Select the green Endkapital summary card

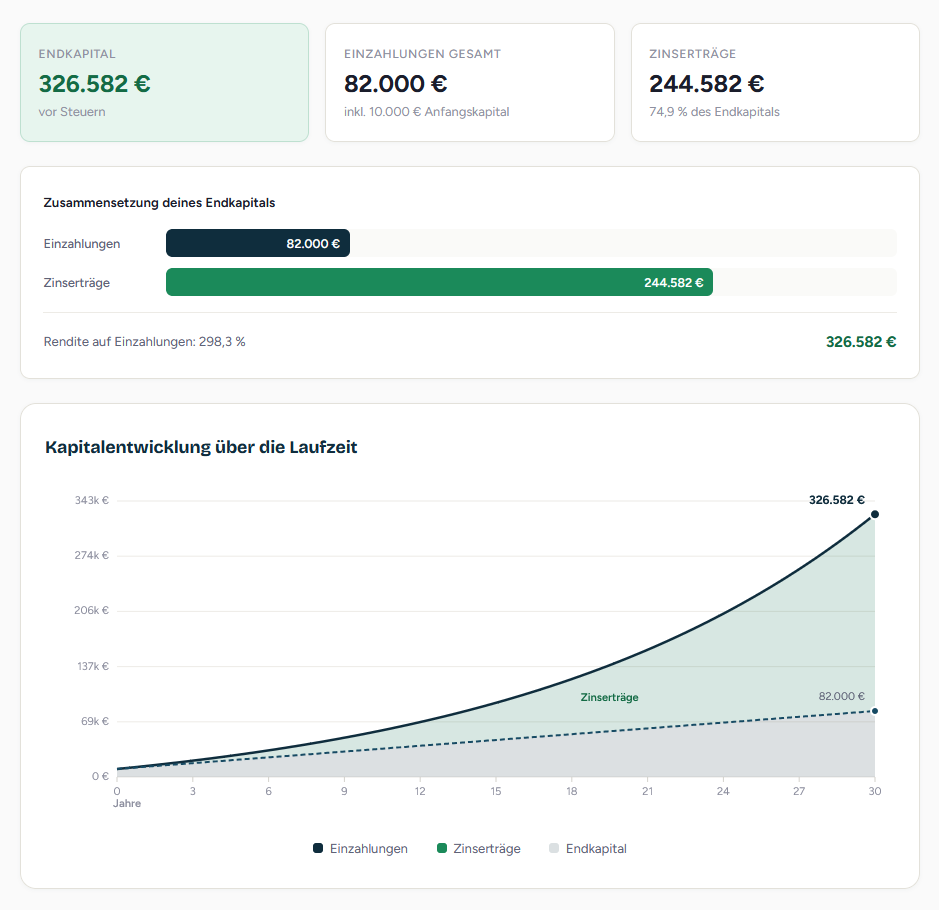(164, 83)
